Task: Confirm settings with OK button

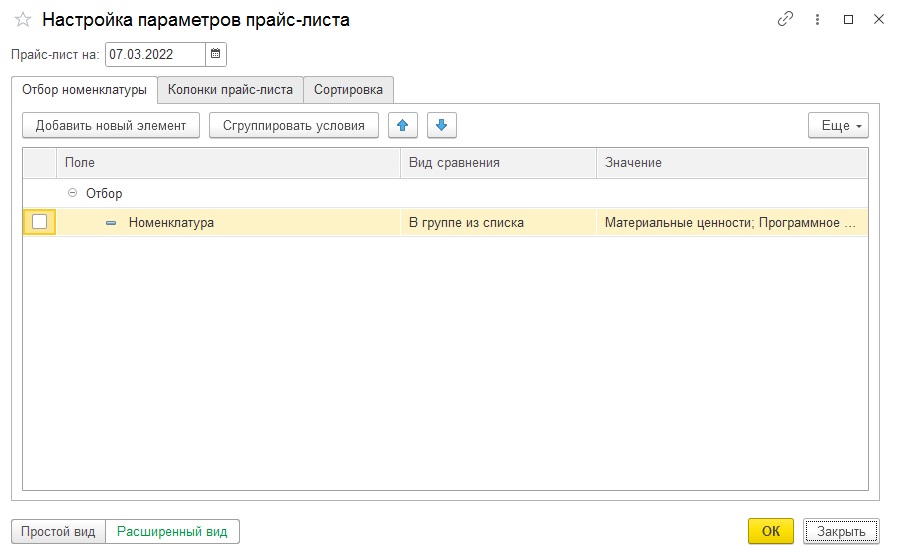Action: tap(771, 531)
